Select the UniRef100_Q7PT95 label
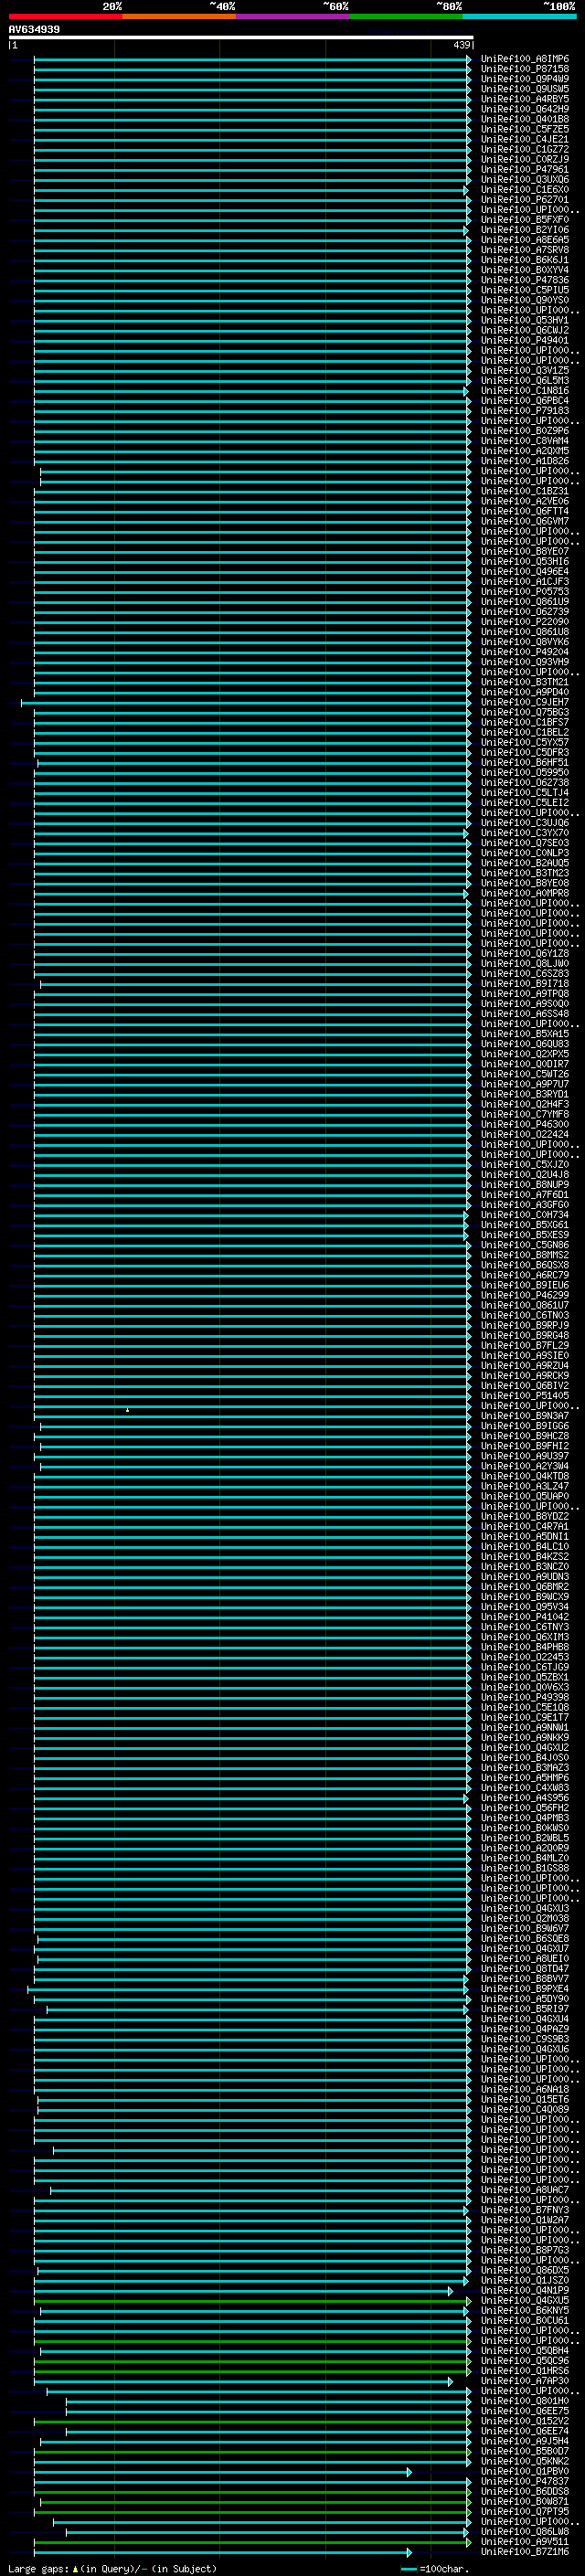Image resolution: width=585 pixels, height=2576 pixels. 524,2511
